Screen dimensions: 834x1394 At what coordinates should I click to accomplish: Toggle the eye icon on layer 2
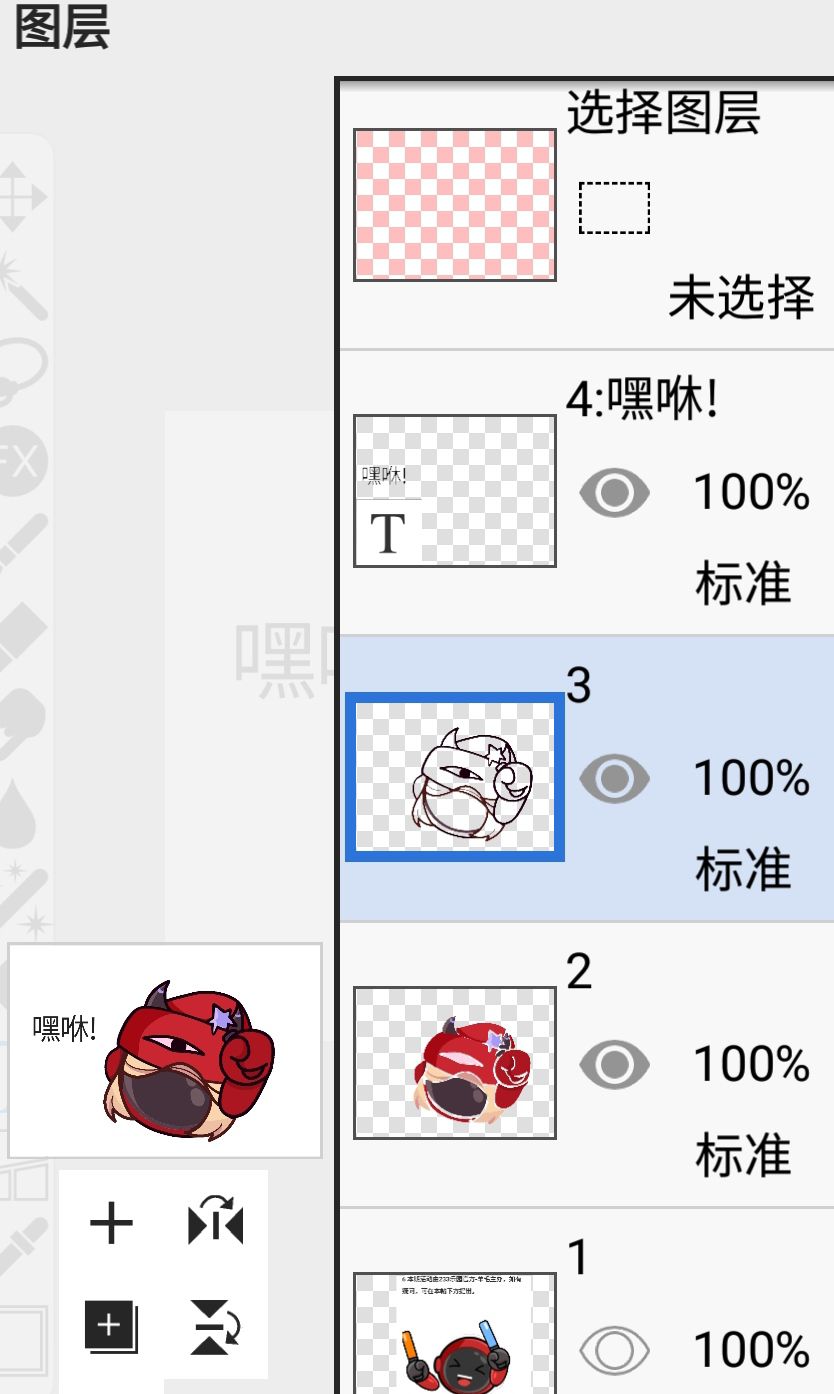(x=615, y=1064)
